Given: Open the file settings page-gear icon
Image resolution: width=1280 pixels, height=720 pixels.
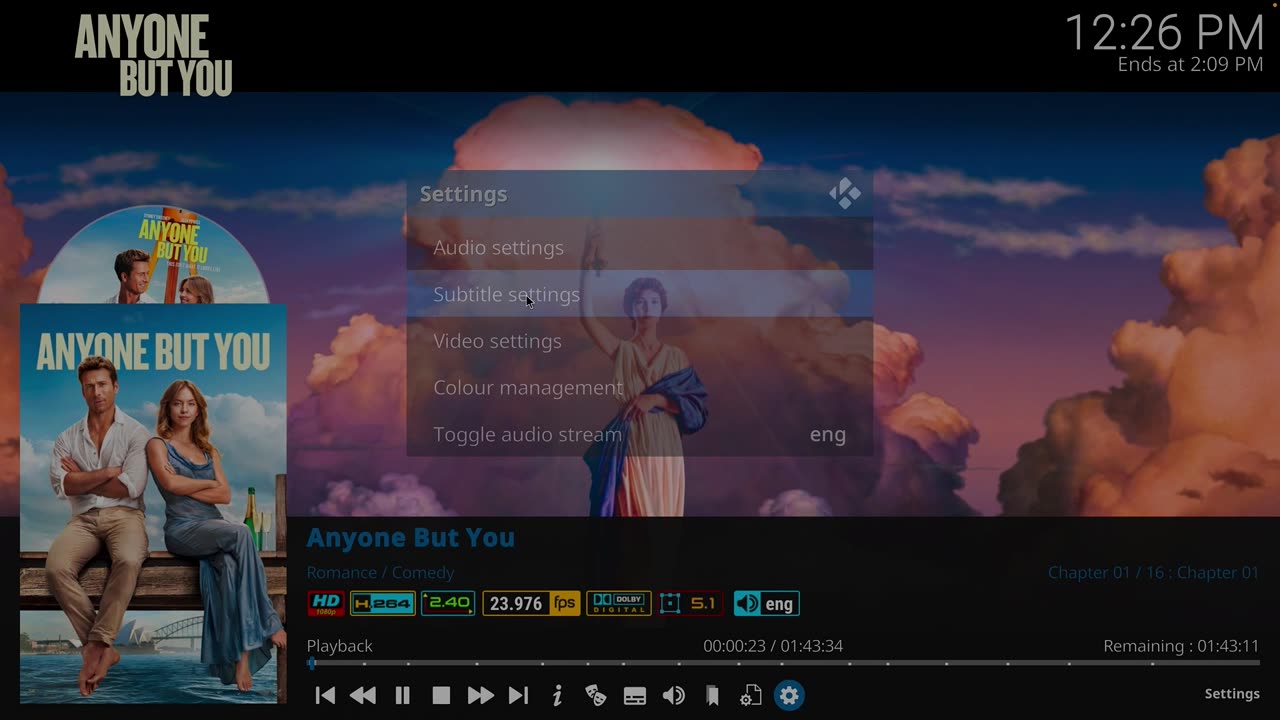Looking at the screenshot, I should coord(751,695).
